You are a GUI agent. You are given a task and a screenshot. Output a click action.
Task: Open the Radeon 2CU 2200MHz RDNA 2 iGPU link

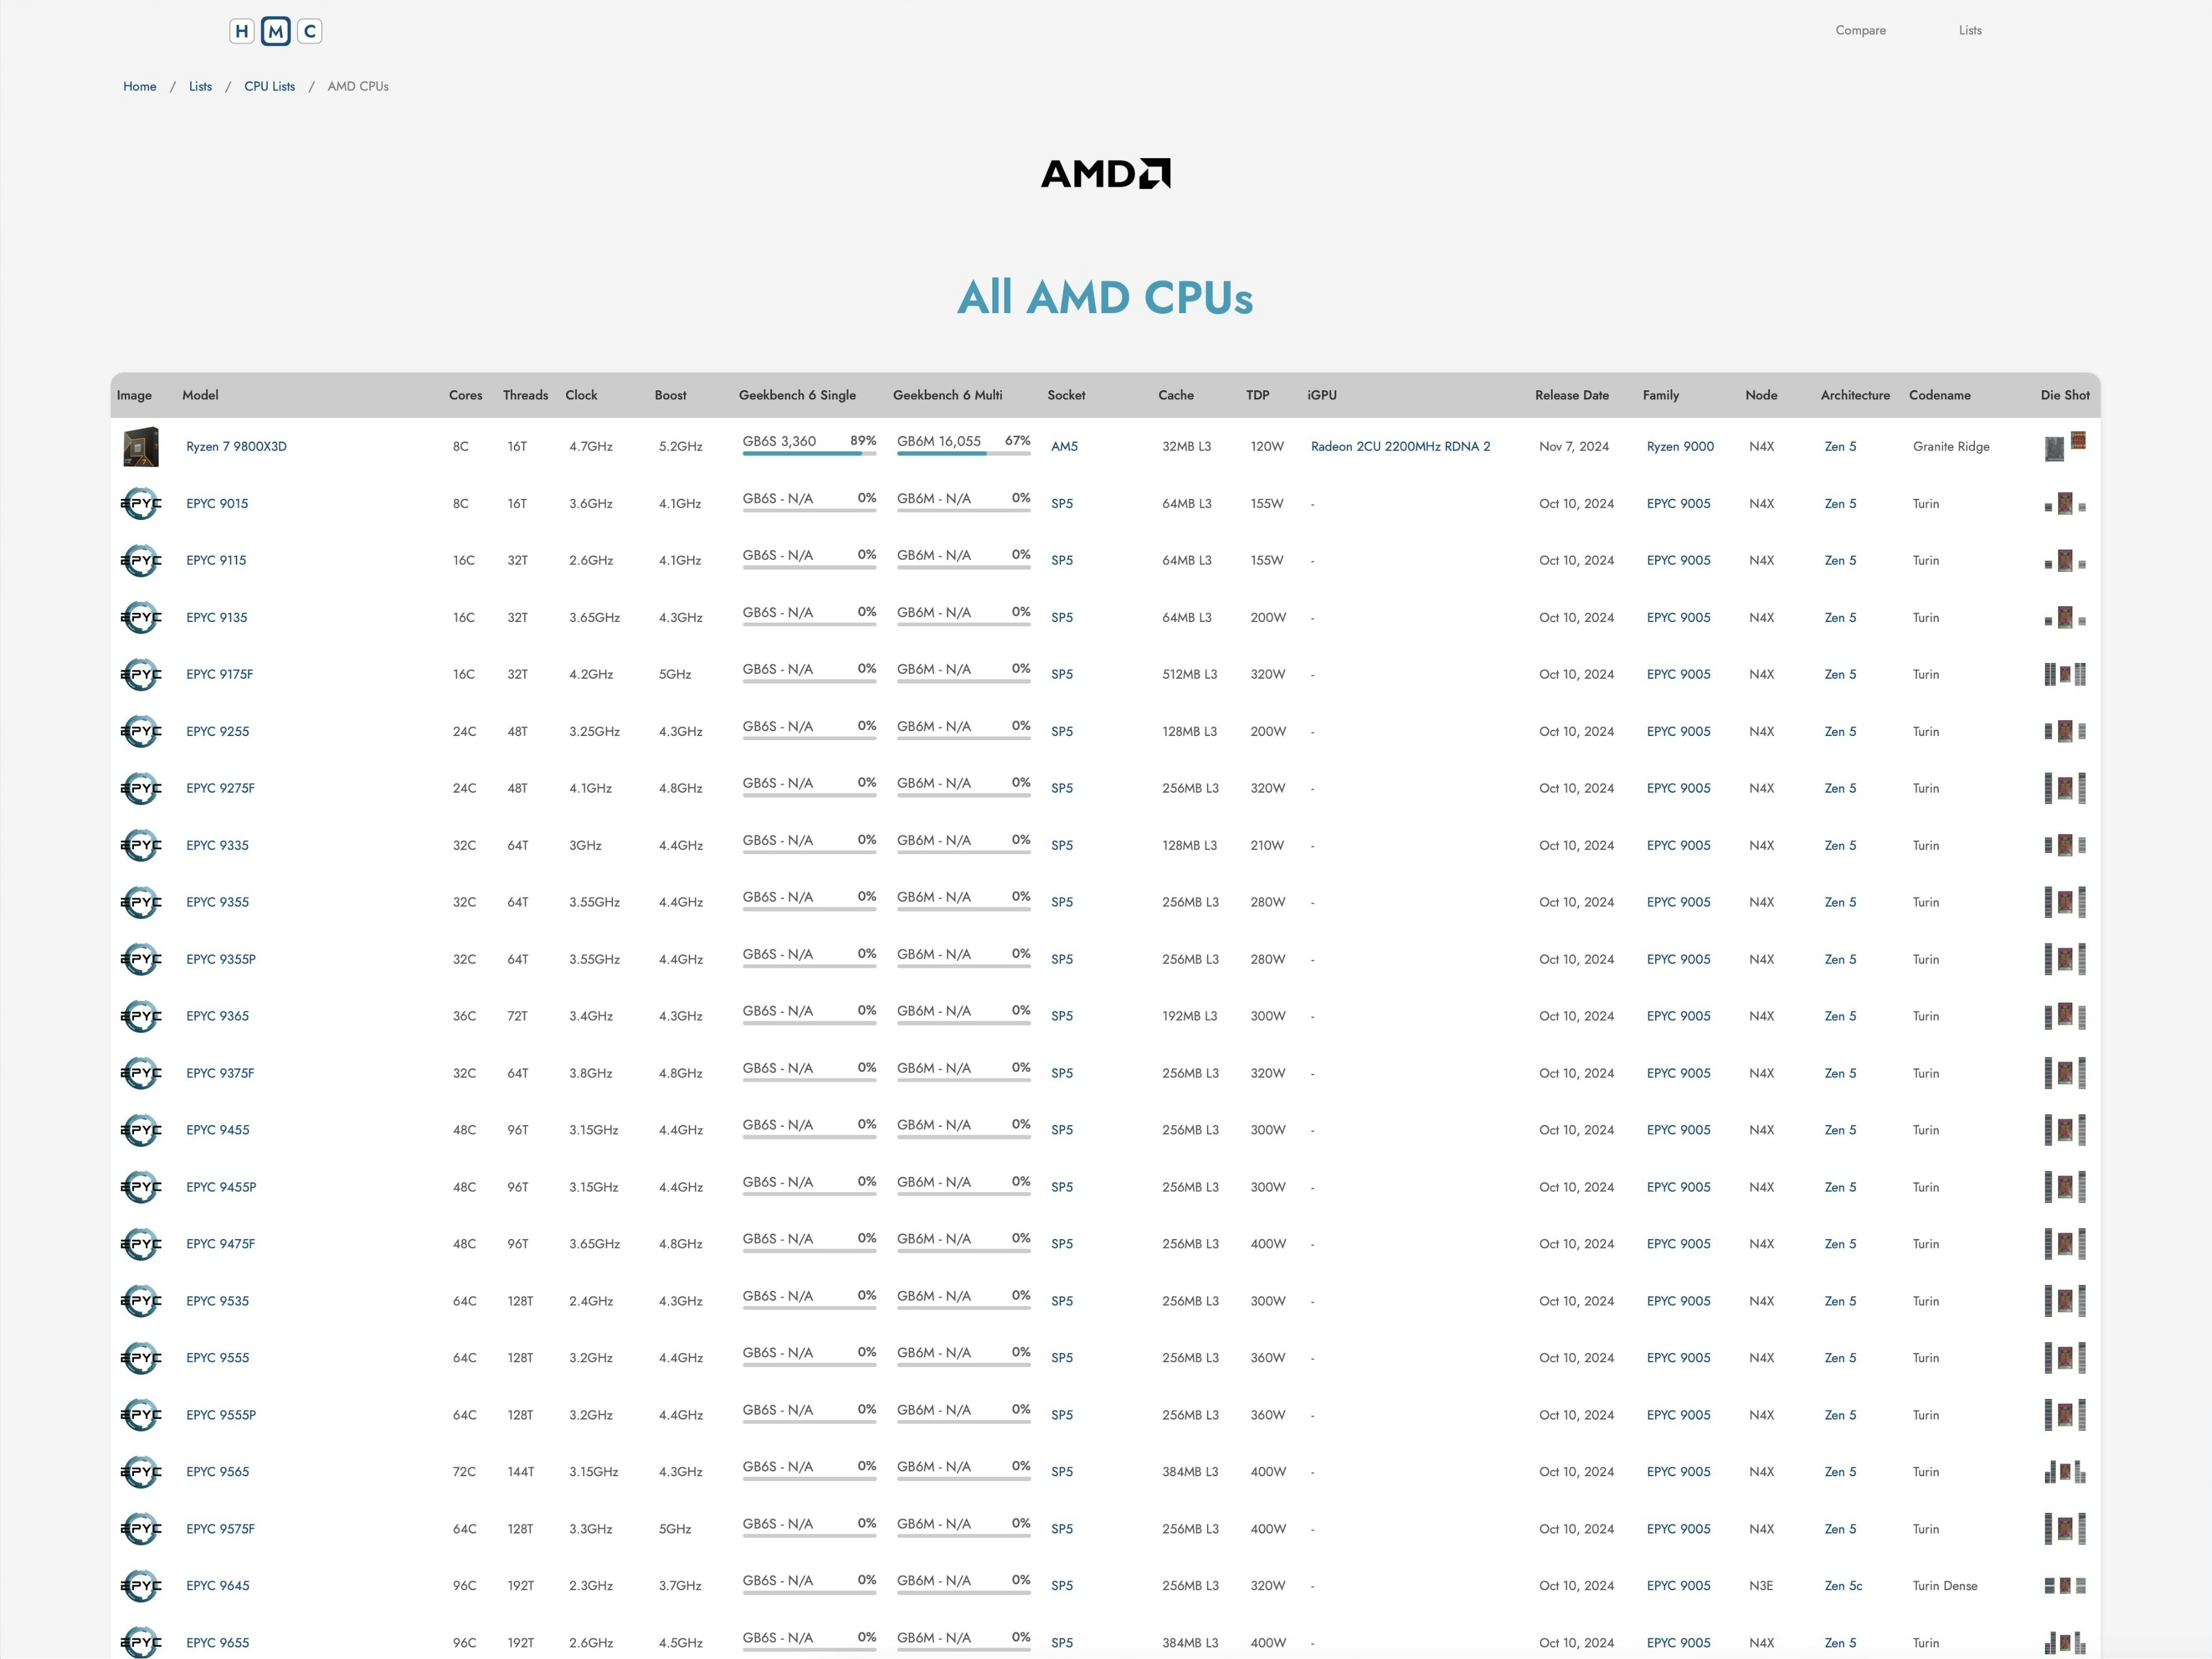point(1400,447)
